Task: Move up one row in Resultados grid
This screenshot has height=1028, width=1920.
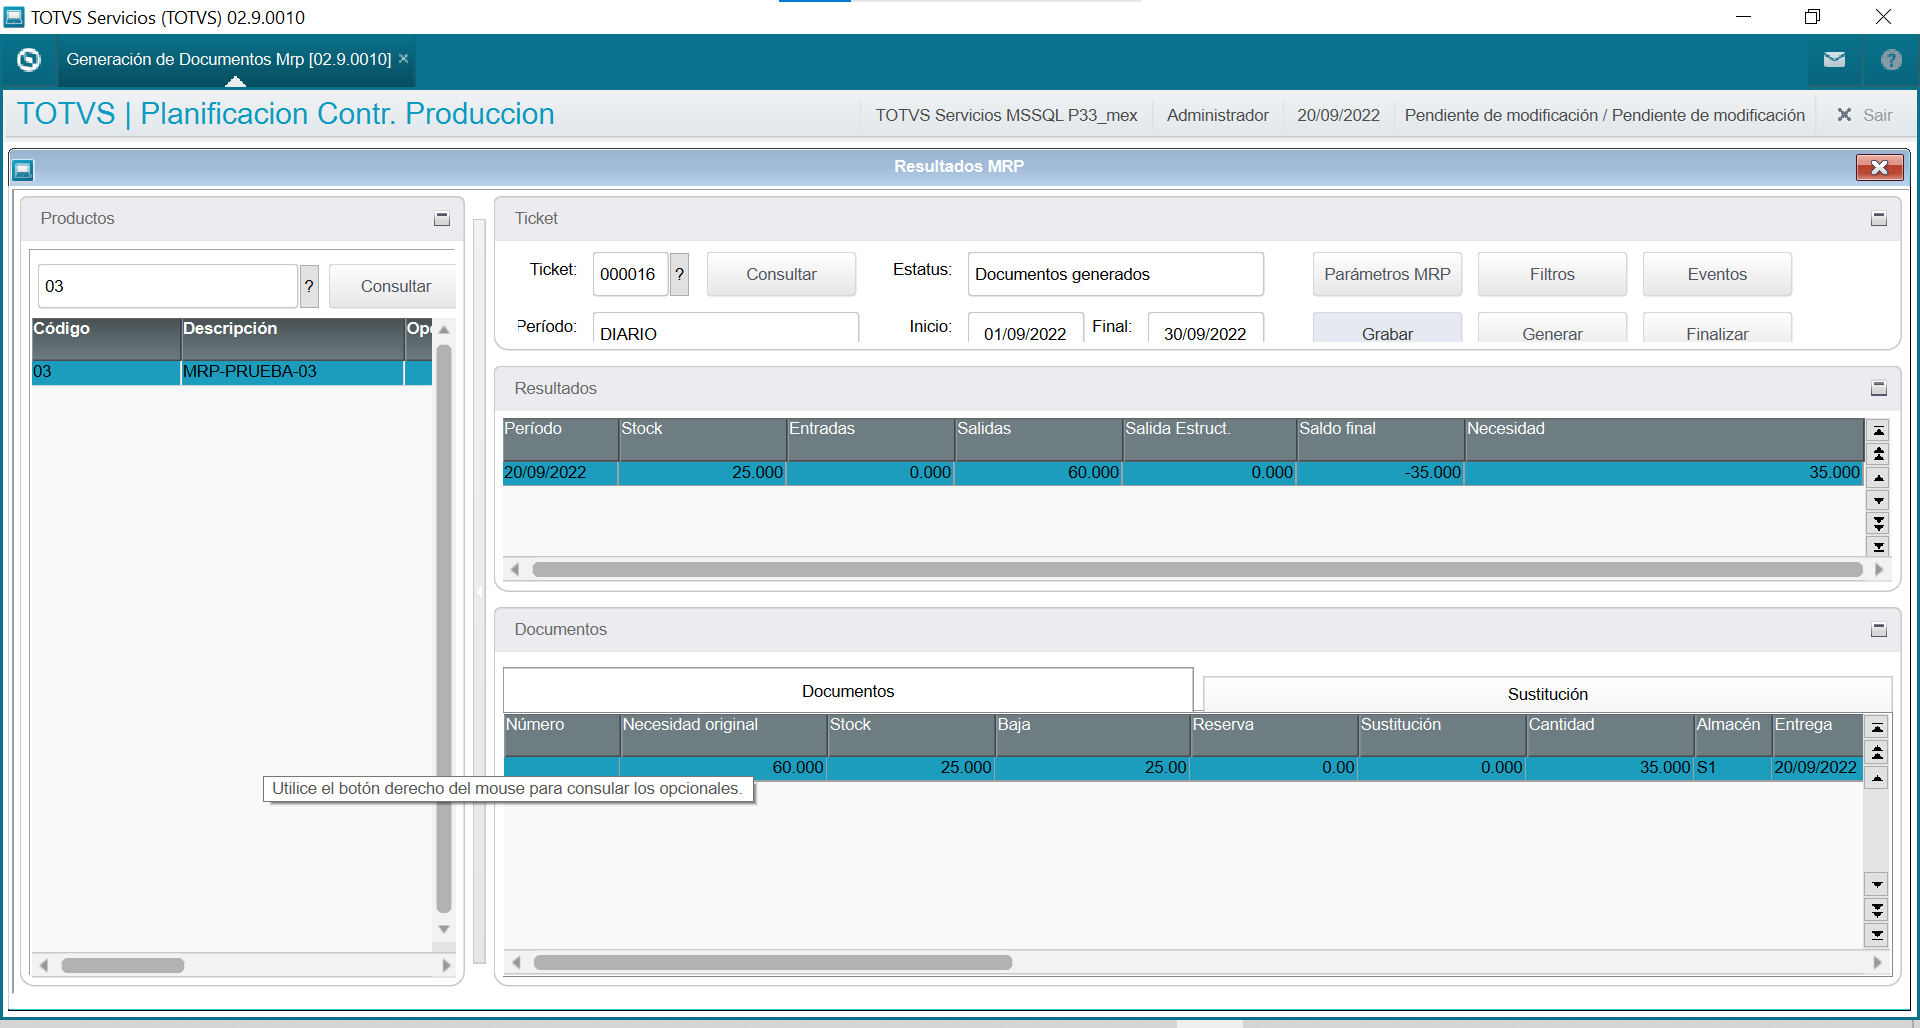Action: pyautogui.click(x=1879, y=478)
